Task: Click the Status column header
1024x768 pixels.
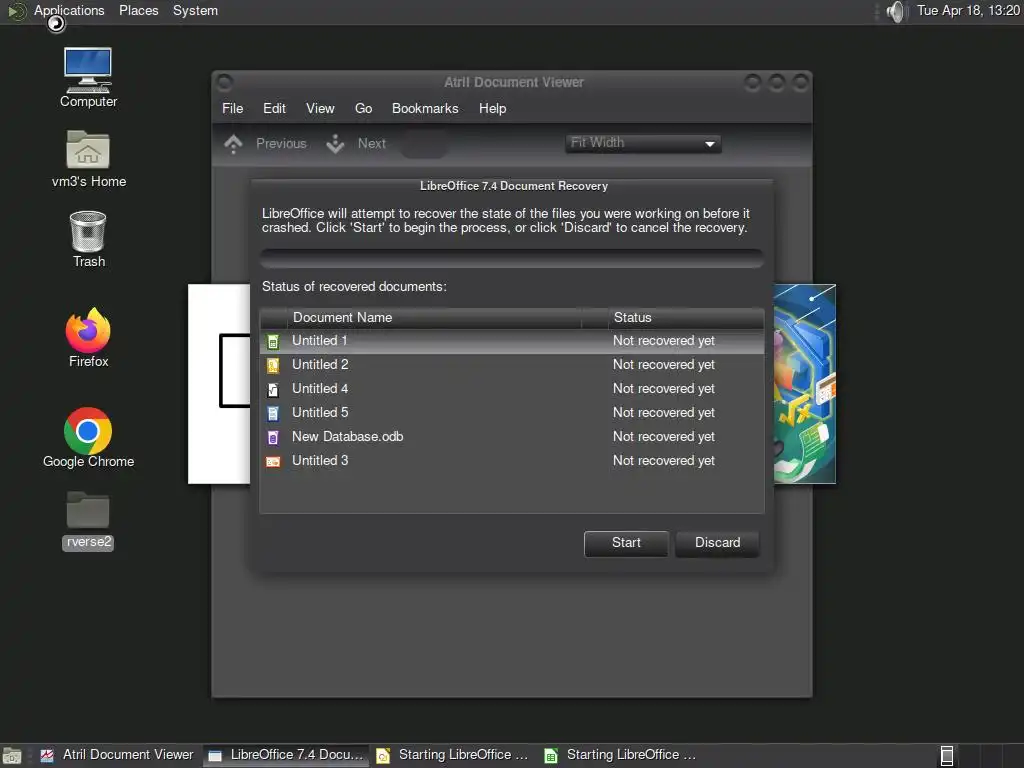Action: [x=686, y=318]
